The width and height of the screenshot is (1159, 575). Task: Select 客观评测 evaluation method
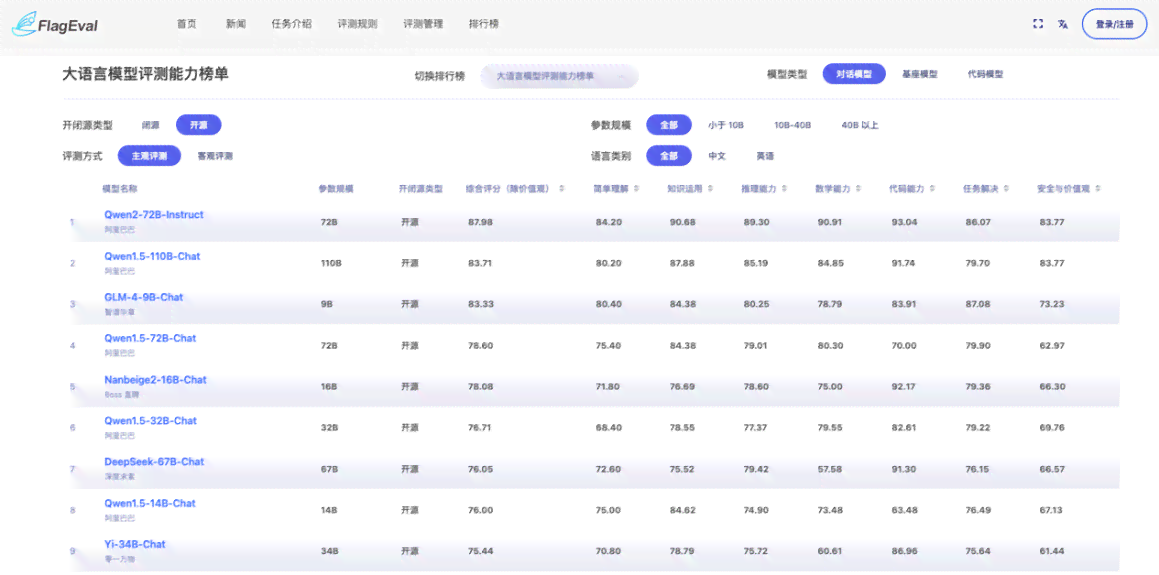[x=215, y=156]
